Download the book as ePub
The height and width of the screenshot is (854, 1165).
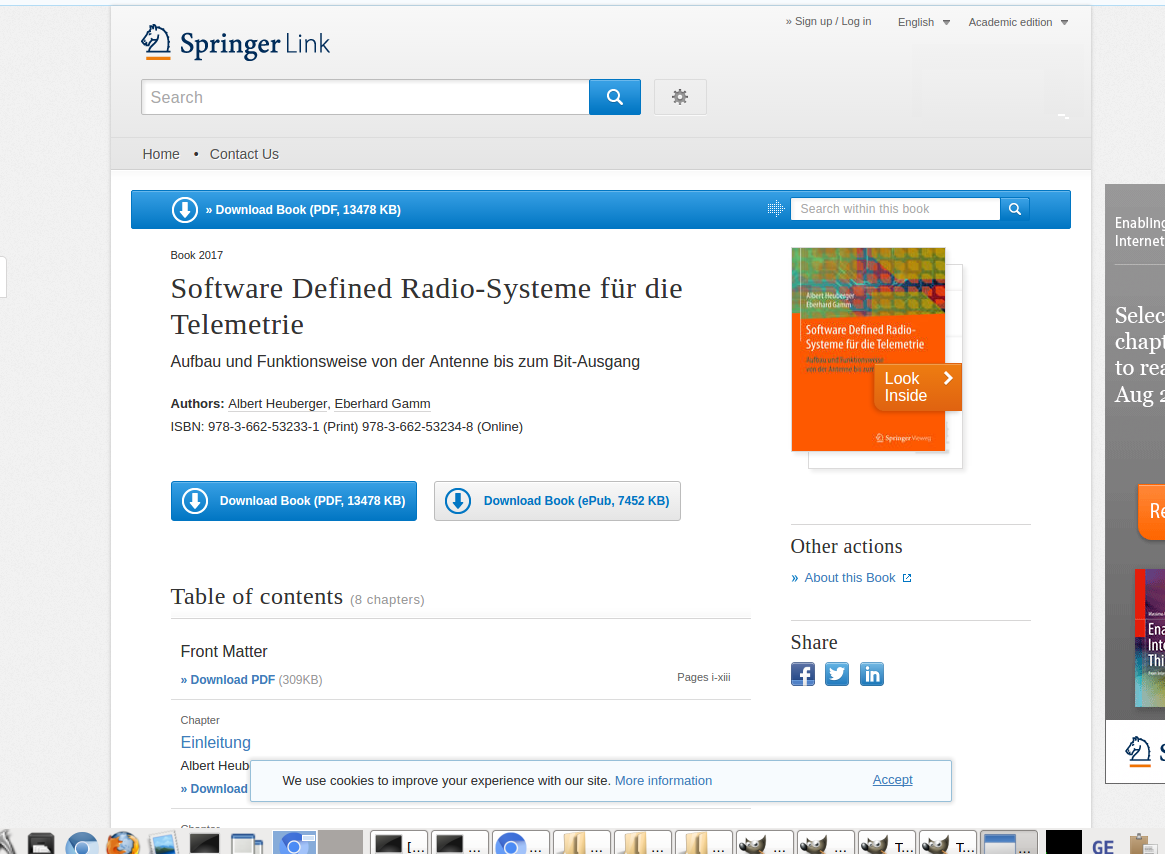coord(557,501)
